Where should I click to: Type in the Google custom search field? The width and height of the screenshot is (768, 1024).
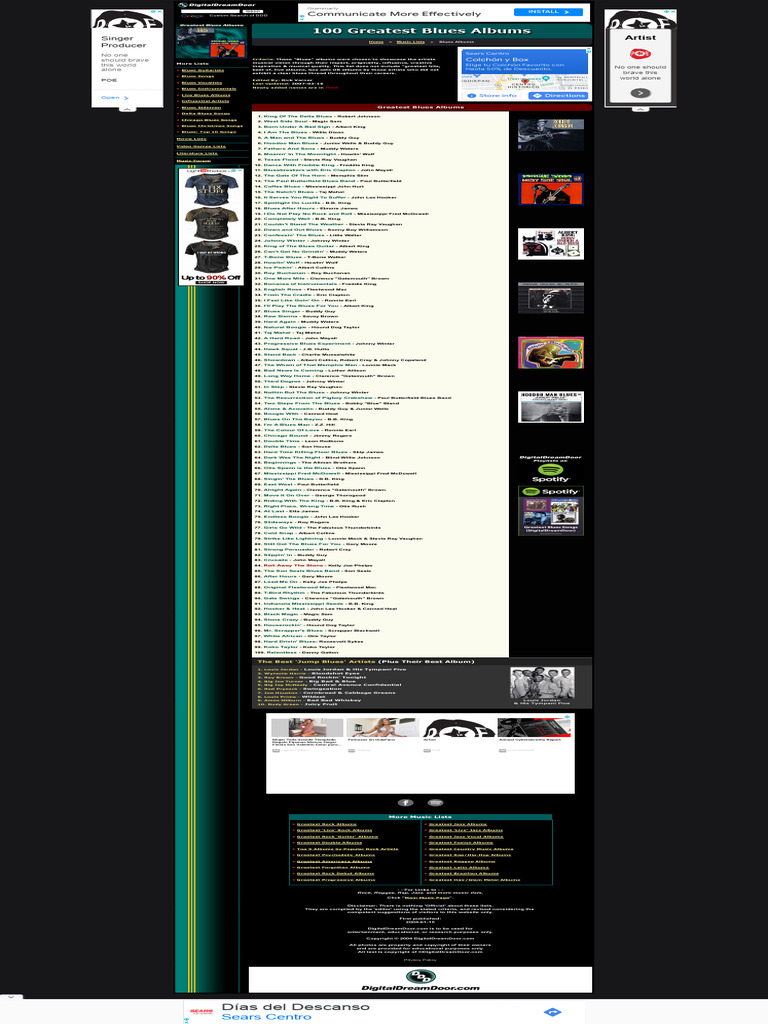[x=209, y=11]
